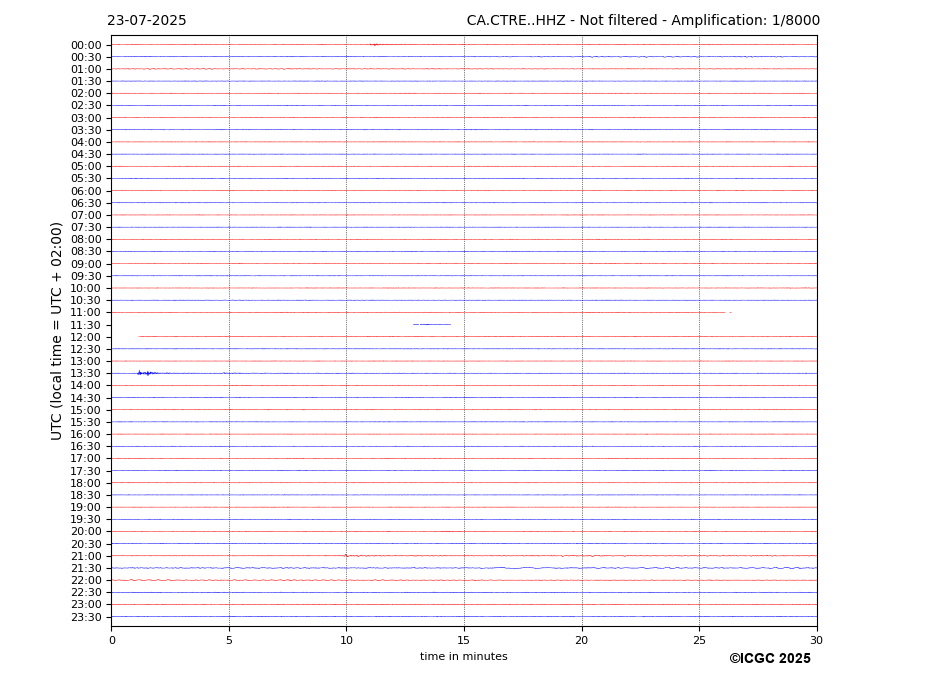Click the x-axis label 'time in minutes'
Image resolution: width=927 pixels, height=696 pixels.
click(x=464, y=656)
